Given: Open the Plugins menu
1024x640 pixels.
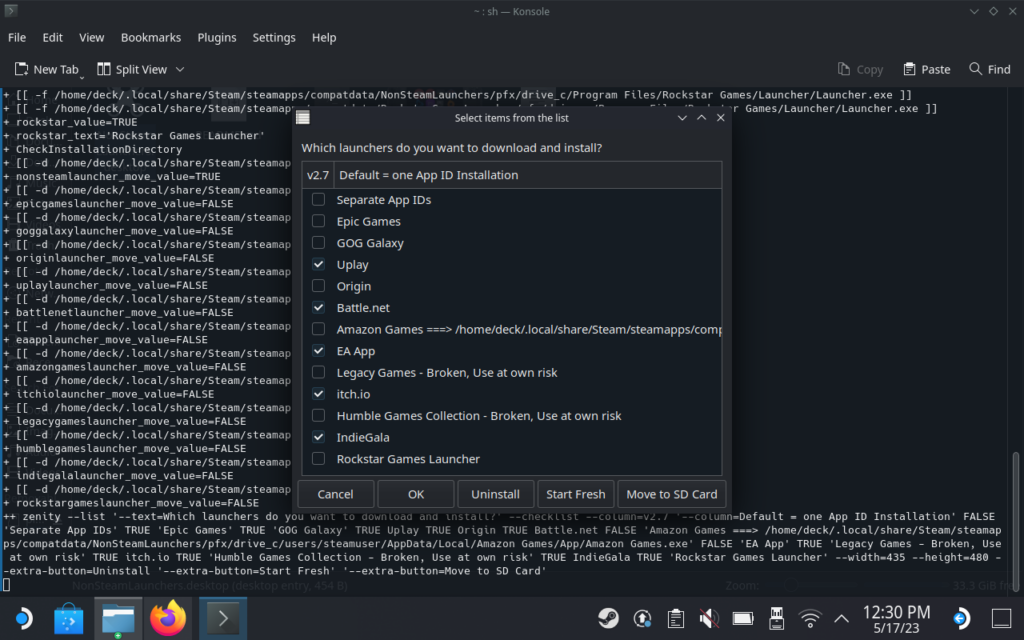Looking at the screenshot, I should point(216,37).
